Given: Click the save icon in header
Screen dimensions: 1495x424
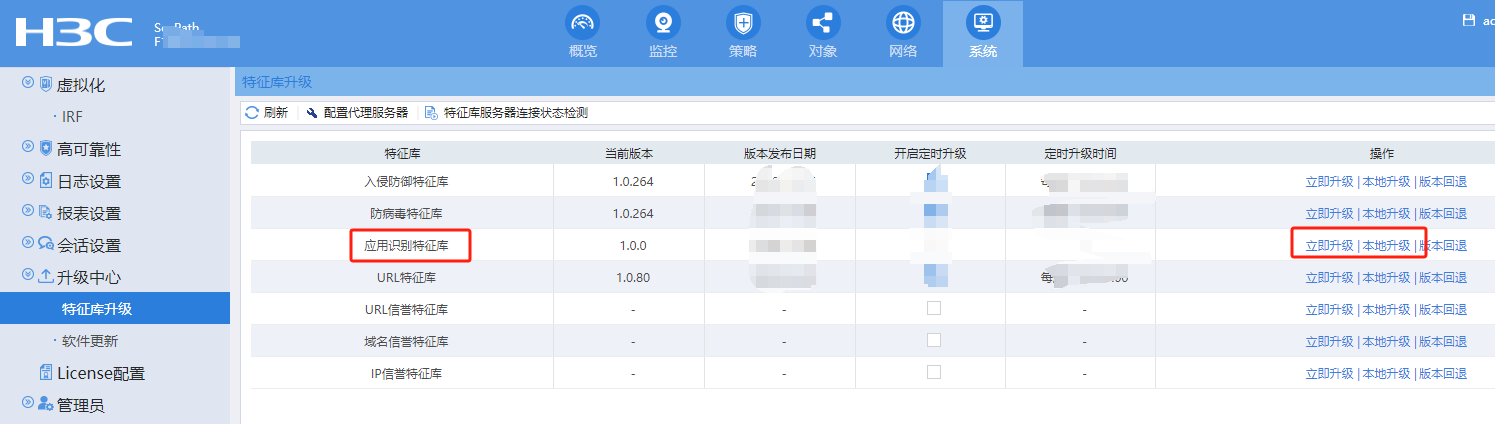Looking at the screenshot, I should [1468, 20].
